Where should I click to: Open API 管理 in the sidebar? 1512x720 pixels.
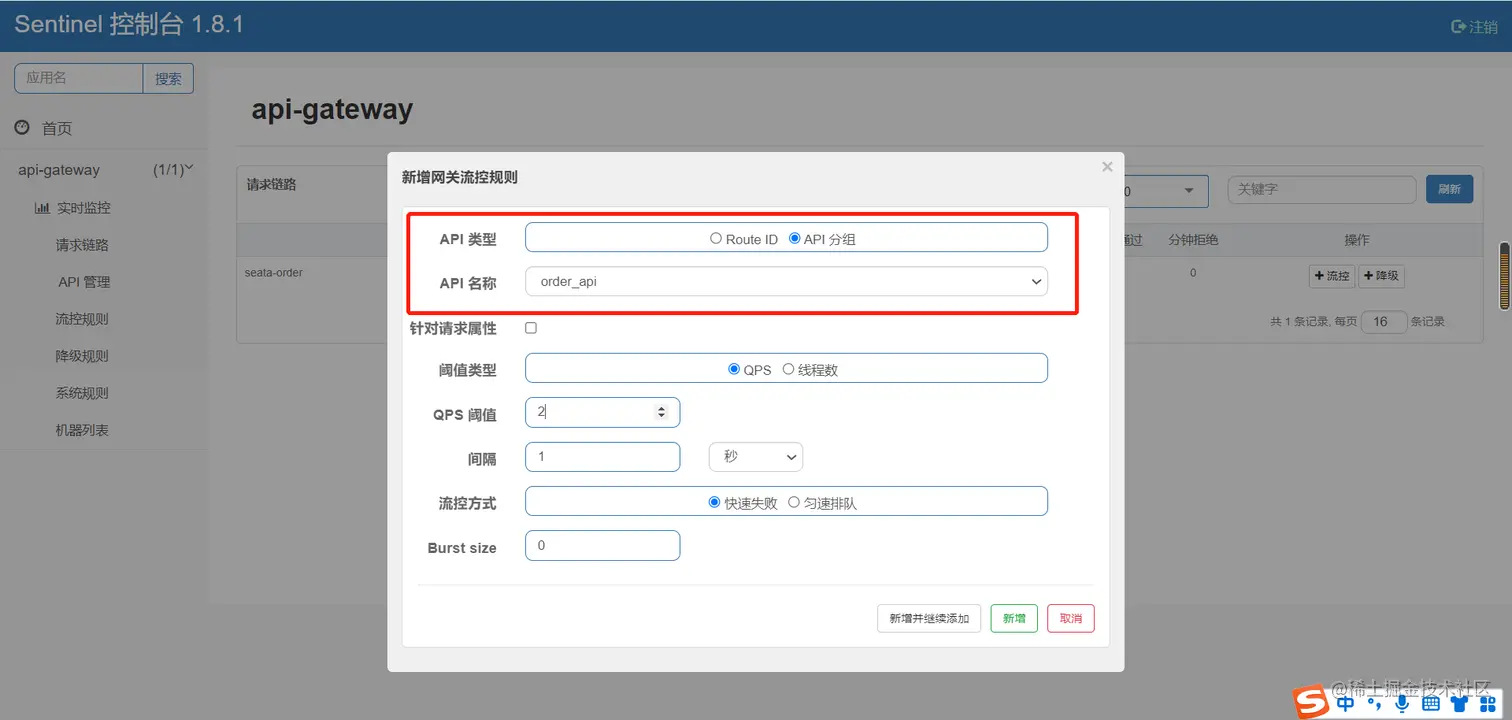(84, 282)
